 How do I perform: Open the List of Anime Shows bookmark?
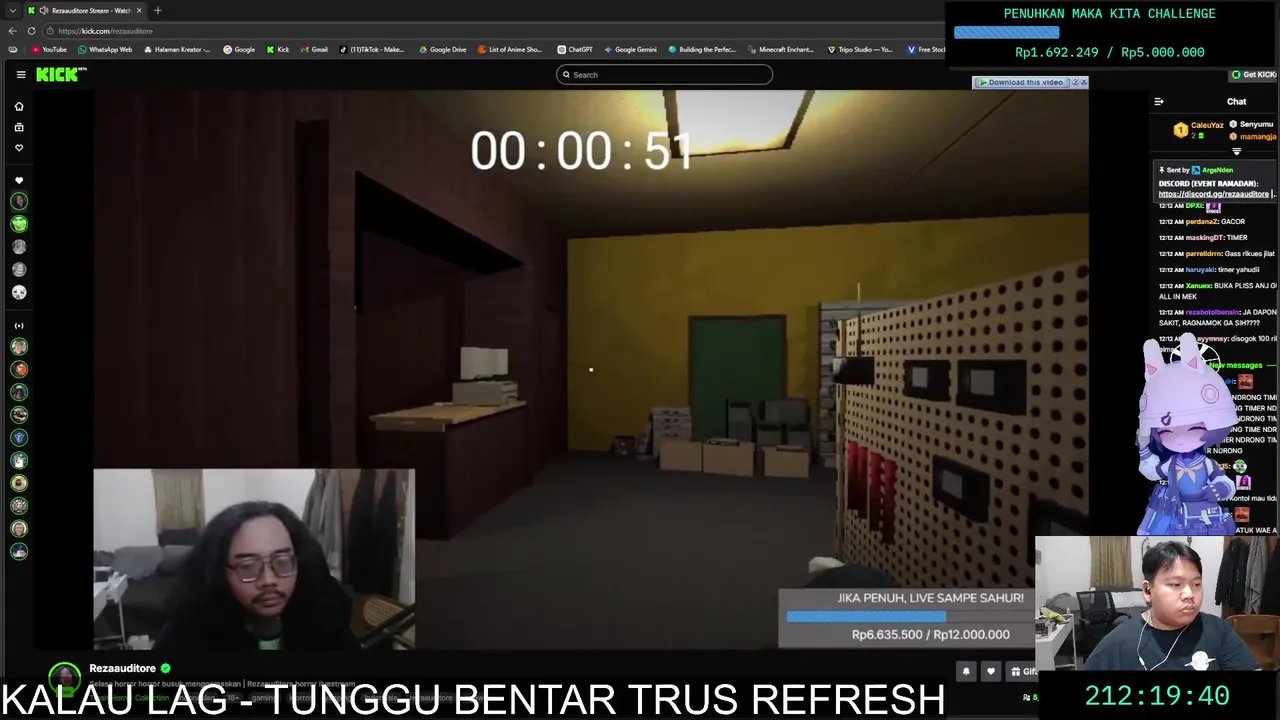[x=510, y=49]
